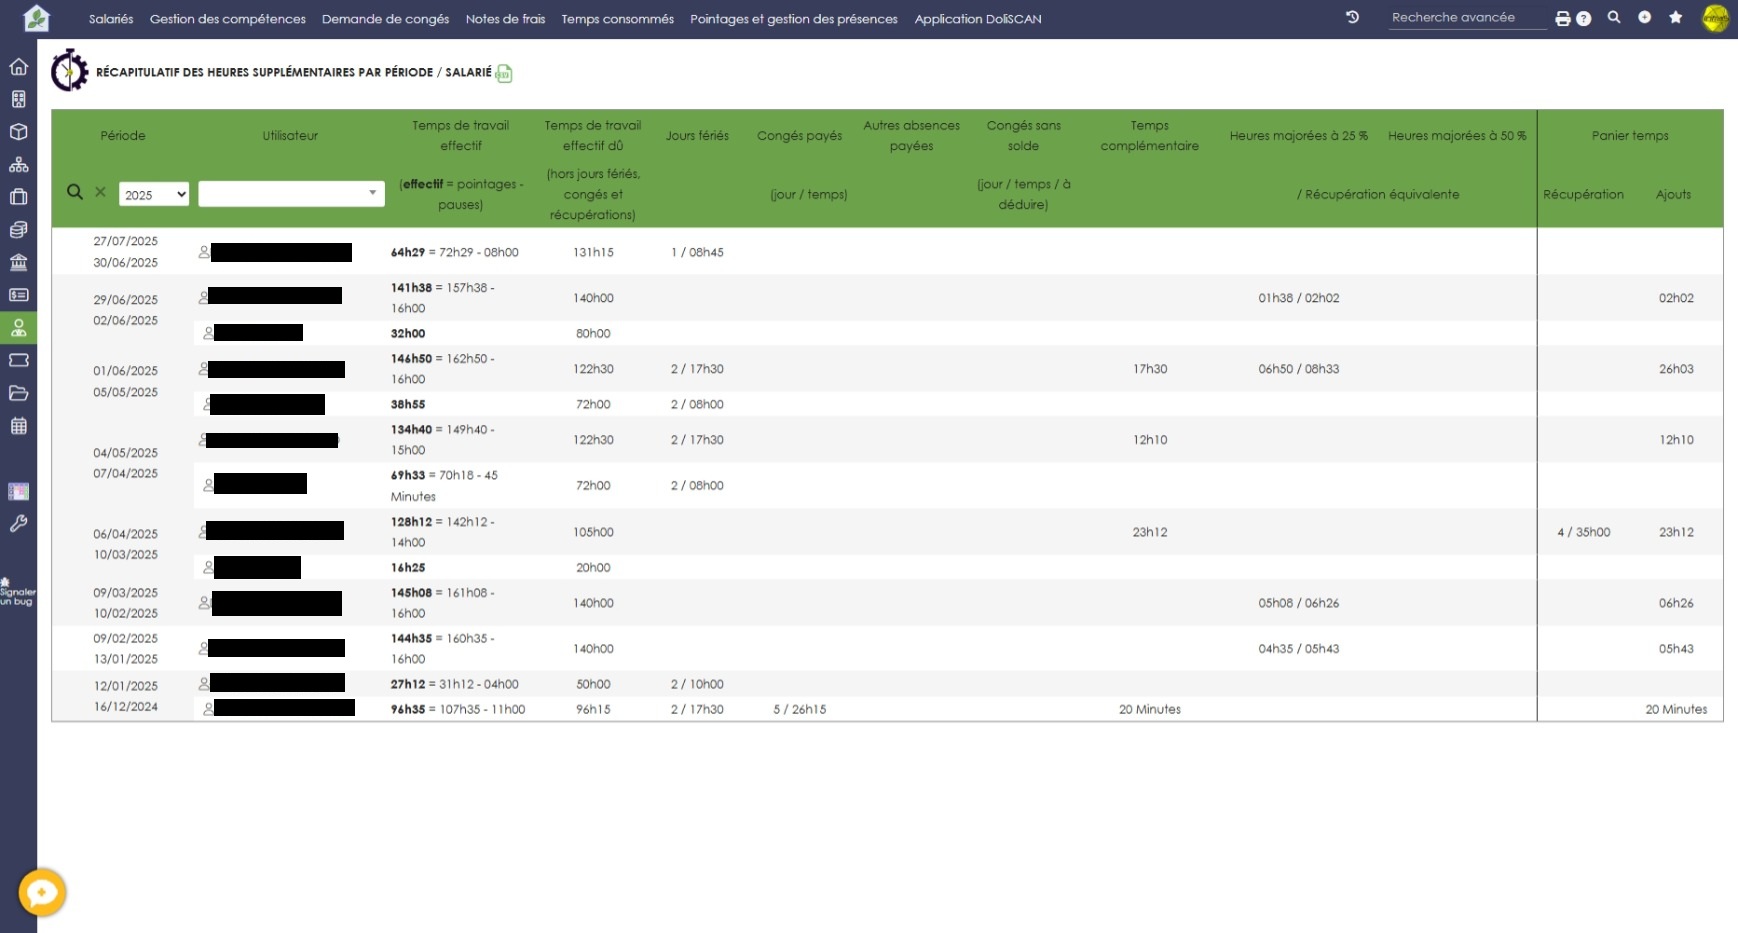Expand the Utilisateur filter dropdown
This screenshot has width=1738, height=933.
coord(291,194)
